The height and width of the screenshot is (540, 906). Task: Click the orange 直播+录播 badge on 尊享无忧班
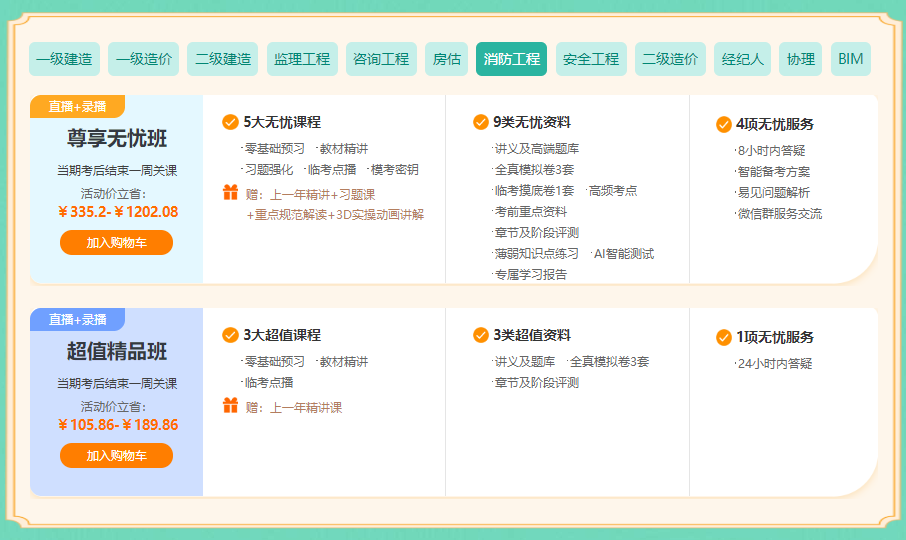77,107
